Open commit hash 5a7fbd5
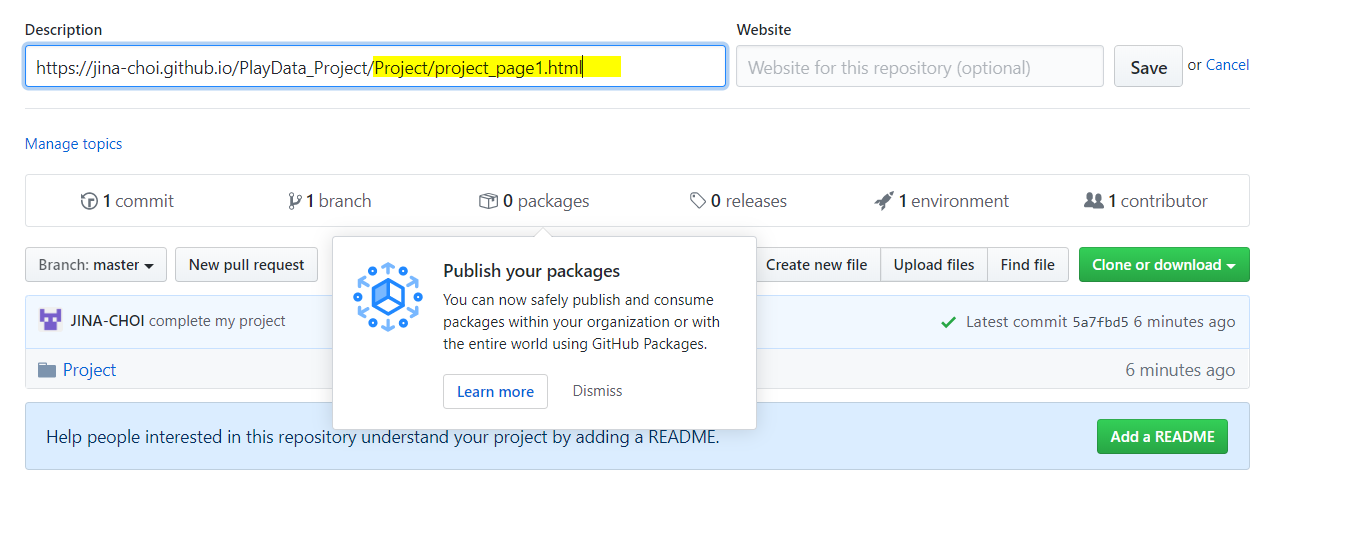The height and width of the screenshot is (543, 1350). pyautogui.click(x=1100, y=322)
